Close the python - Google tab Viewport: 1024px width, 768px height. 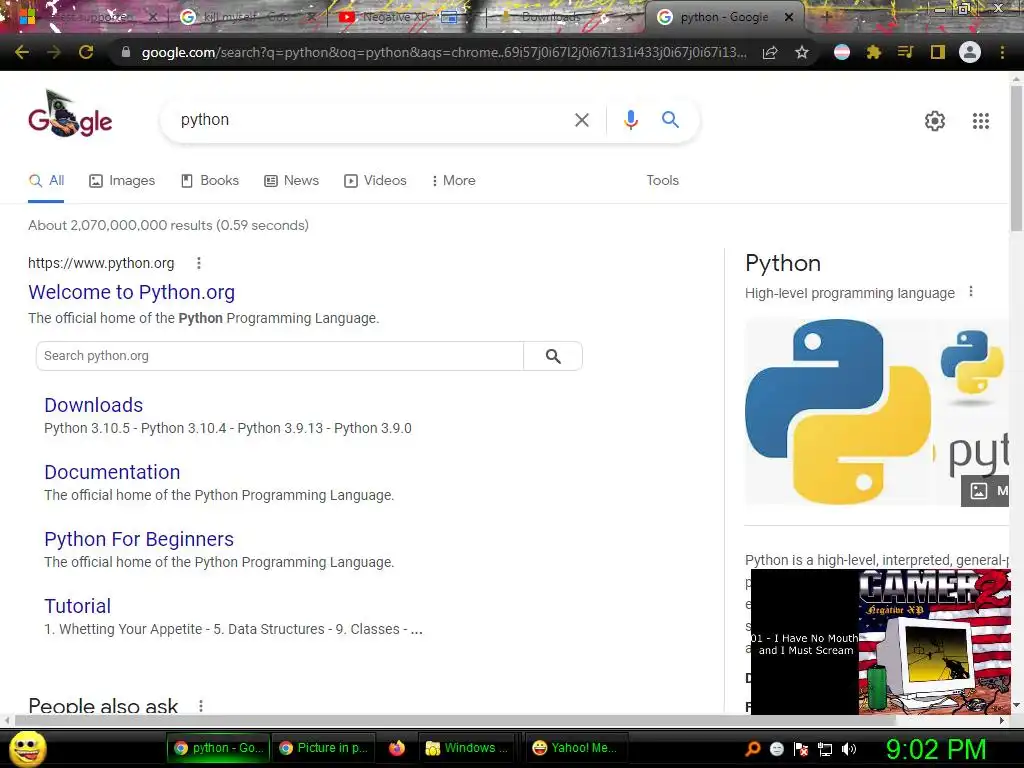tap(789, 18)
